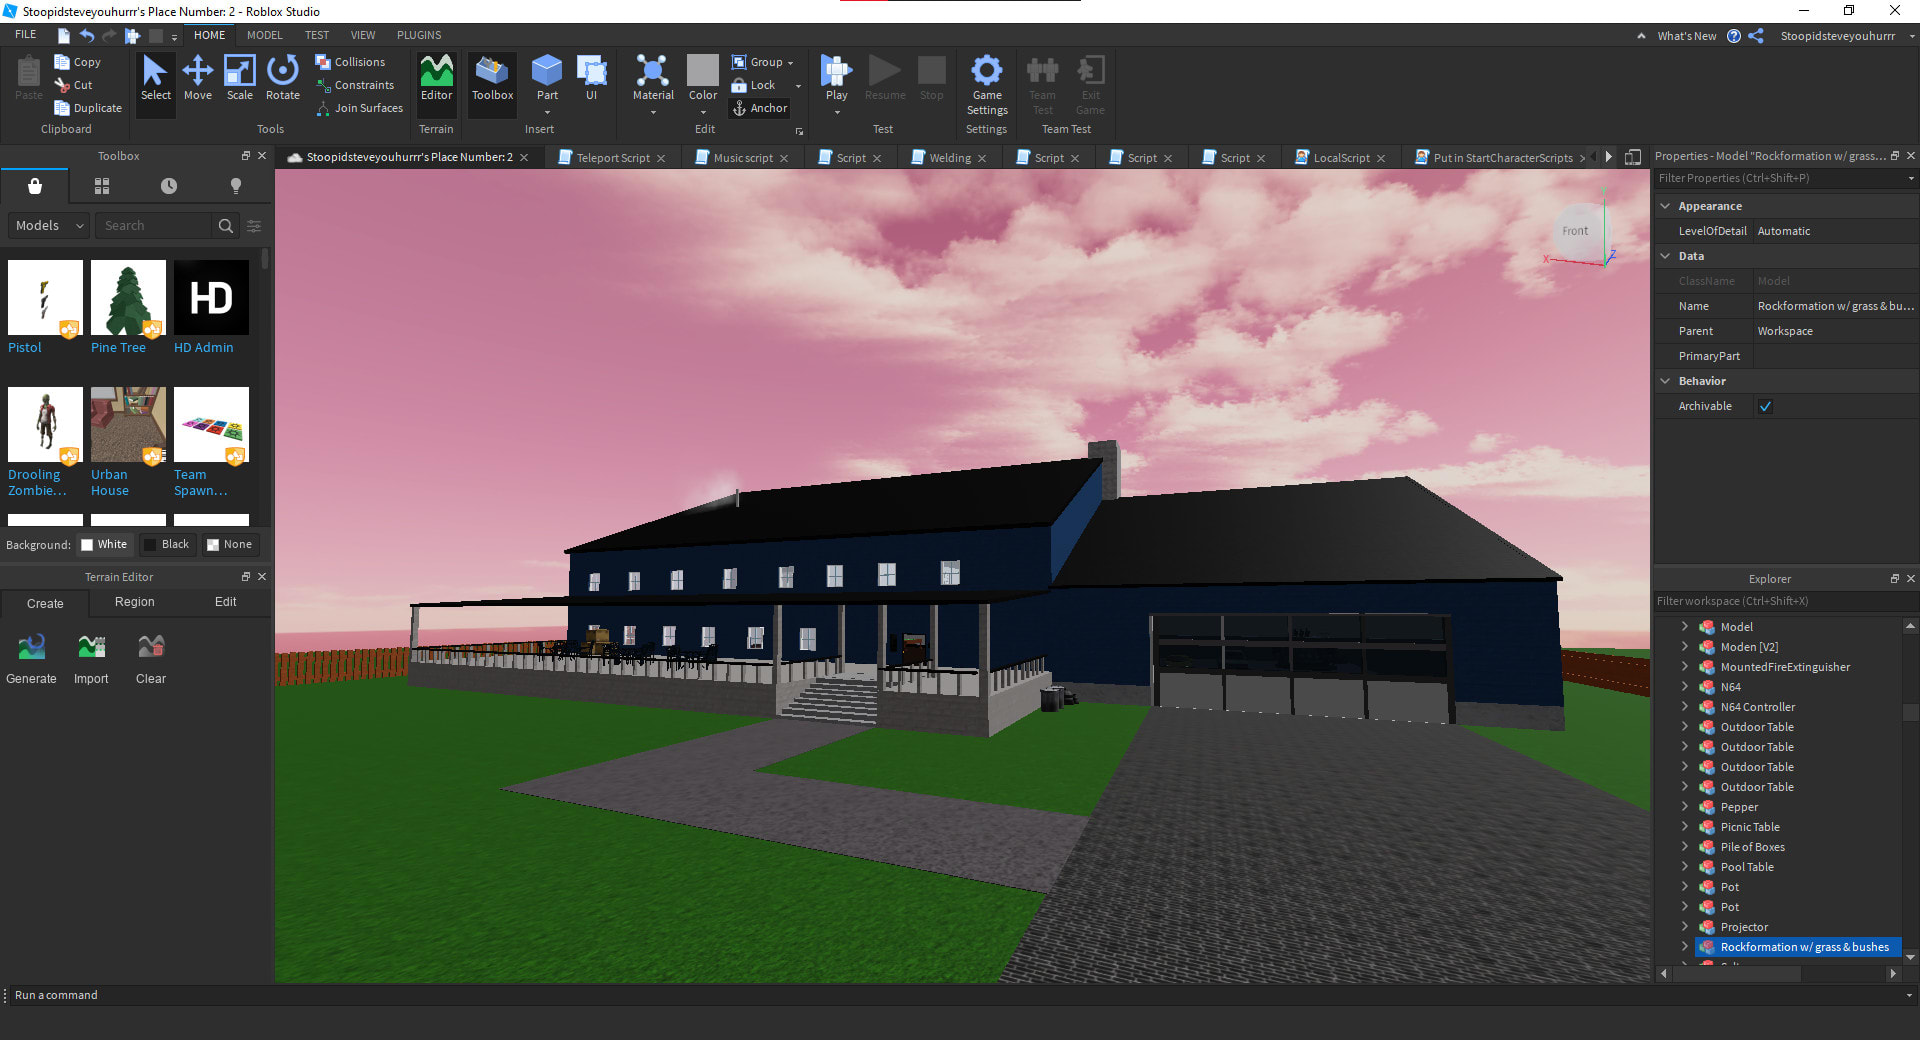Expand the Pile of Boxes item
The height and width of the screenshot is (1040, 1920).
(x=1685, y=847)
